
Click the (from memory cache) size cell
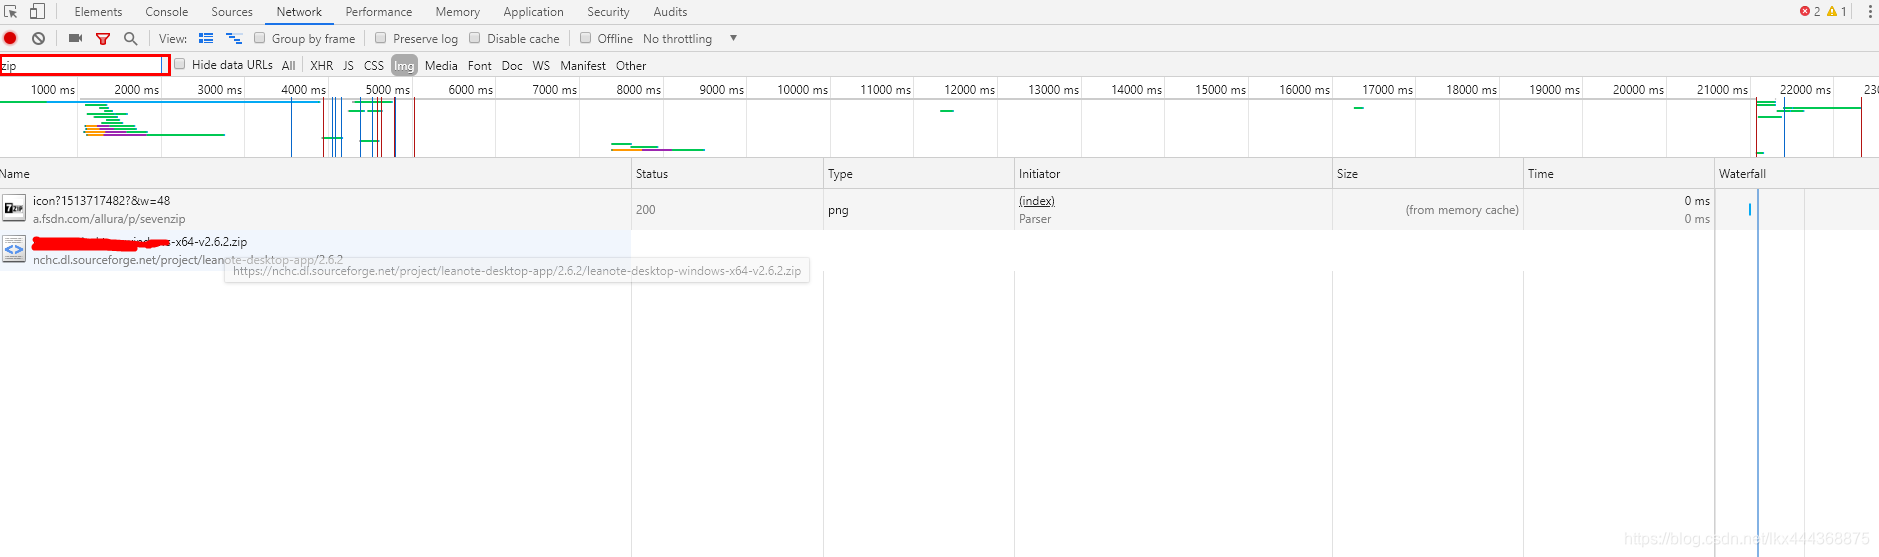[x=1428, y=210]
